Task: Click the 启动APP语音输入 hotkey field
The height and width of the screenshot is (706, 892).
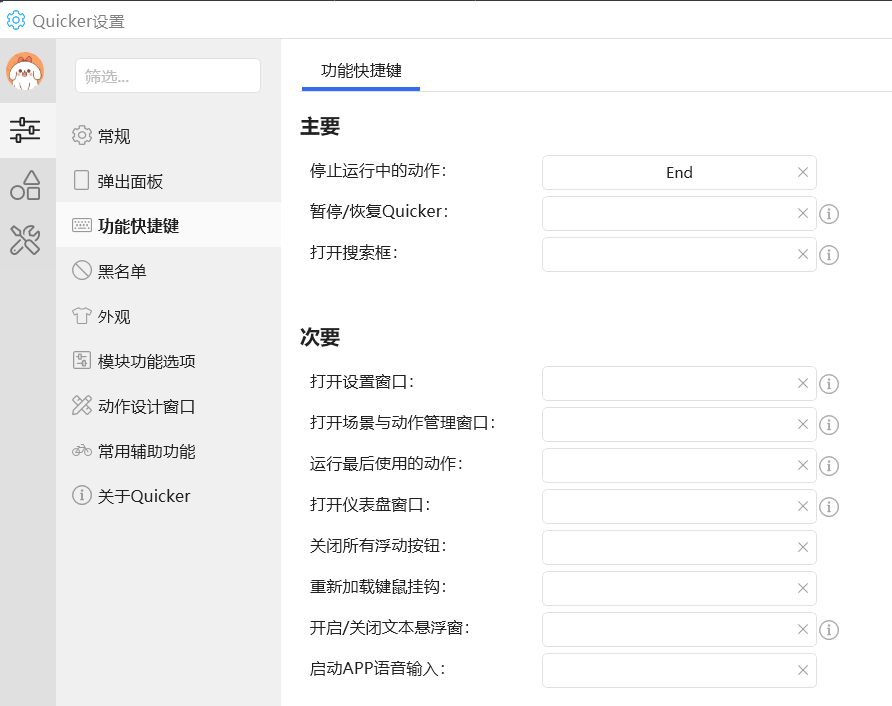Action: click(679, 670)
